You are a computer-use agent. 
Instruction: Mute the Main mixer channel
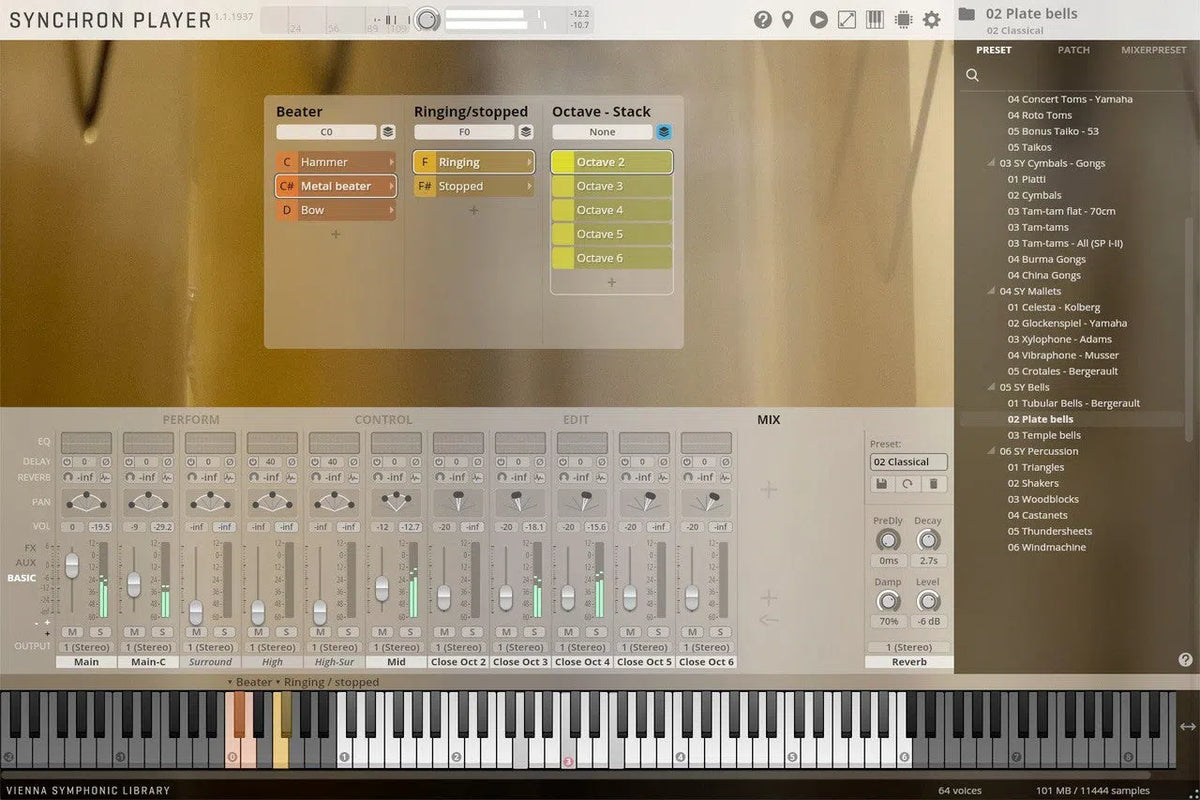click(x=72, y=632)
